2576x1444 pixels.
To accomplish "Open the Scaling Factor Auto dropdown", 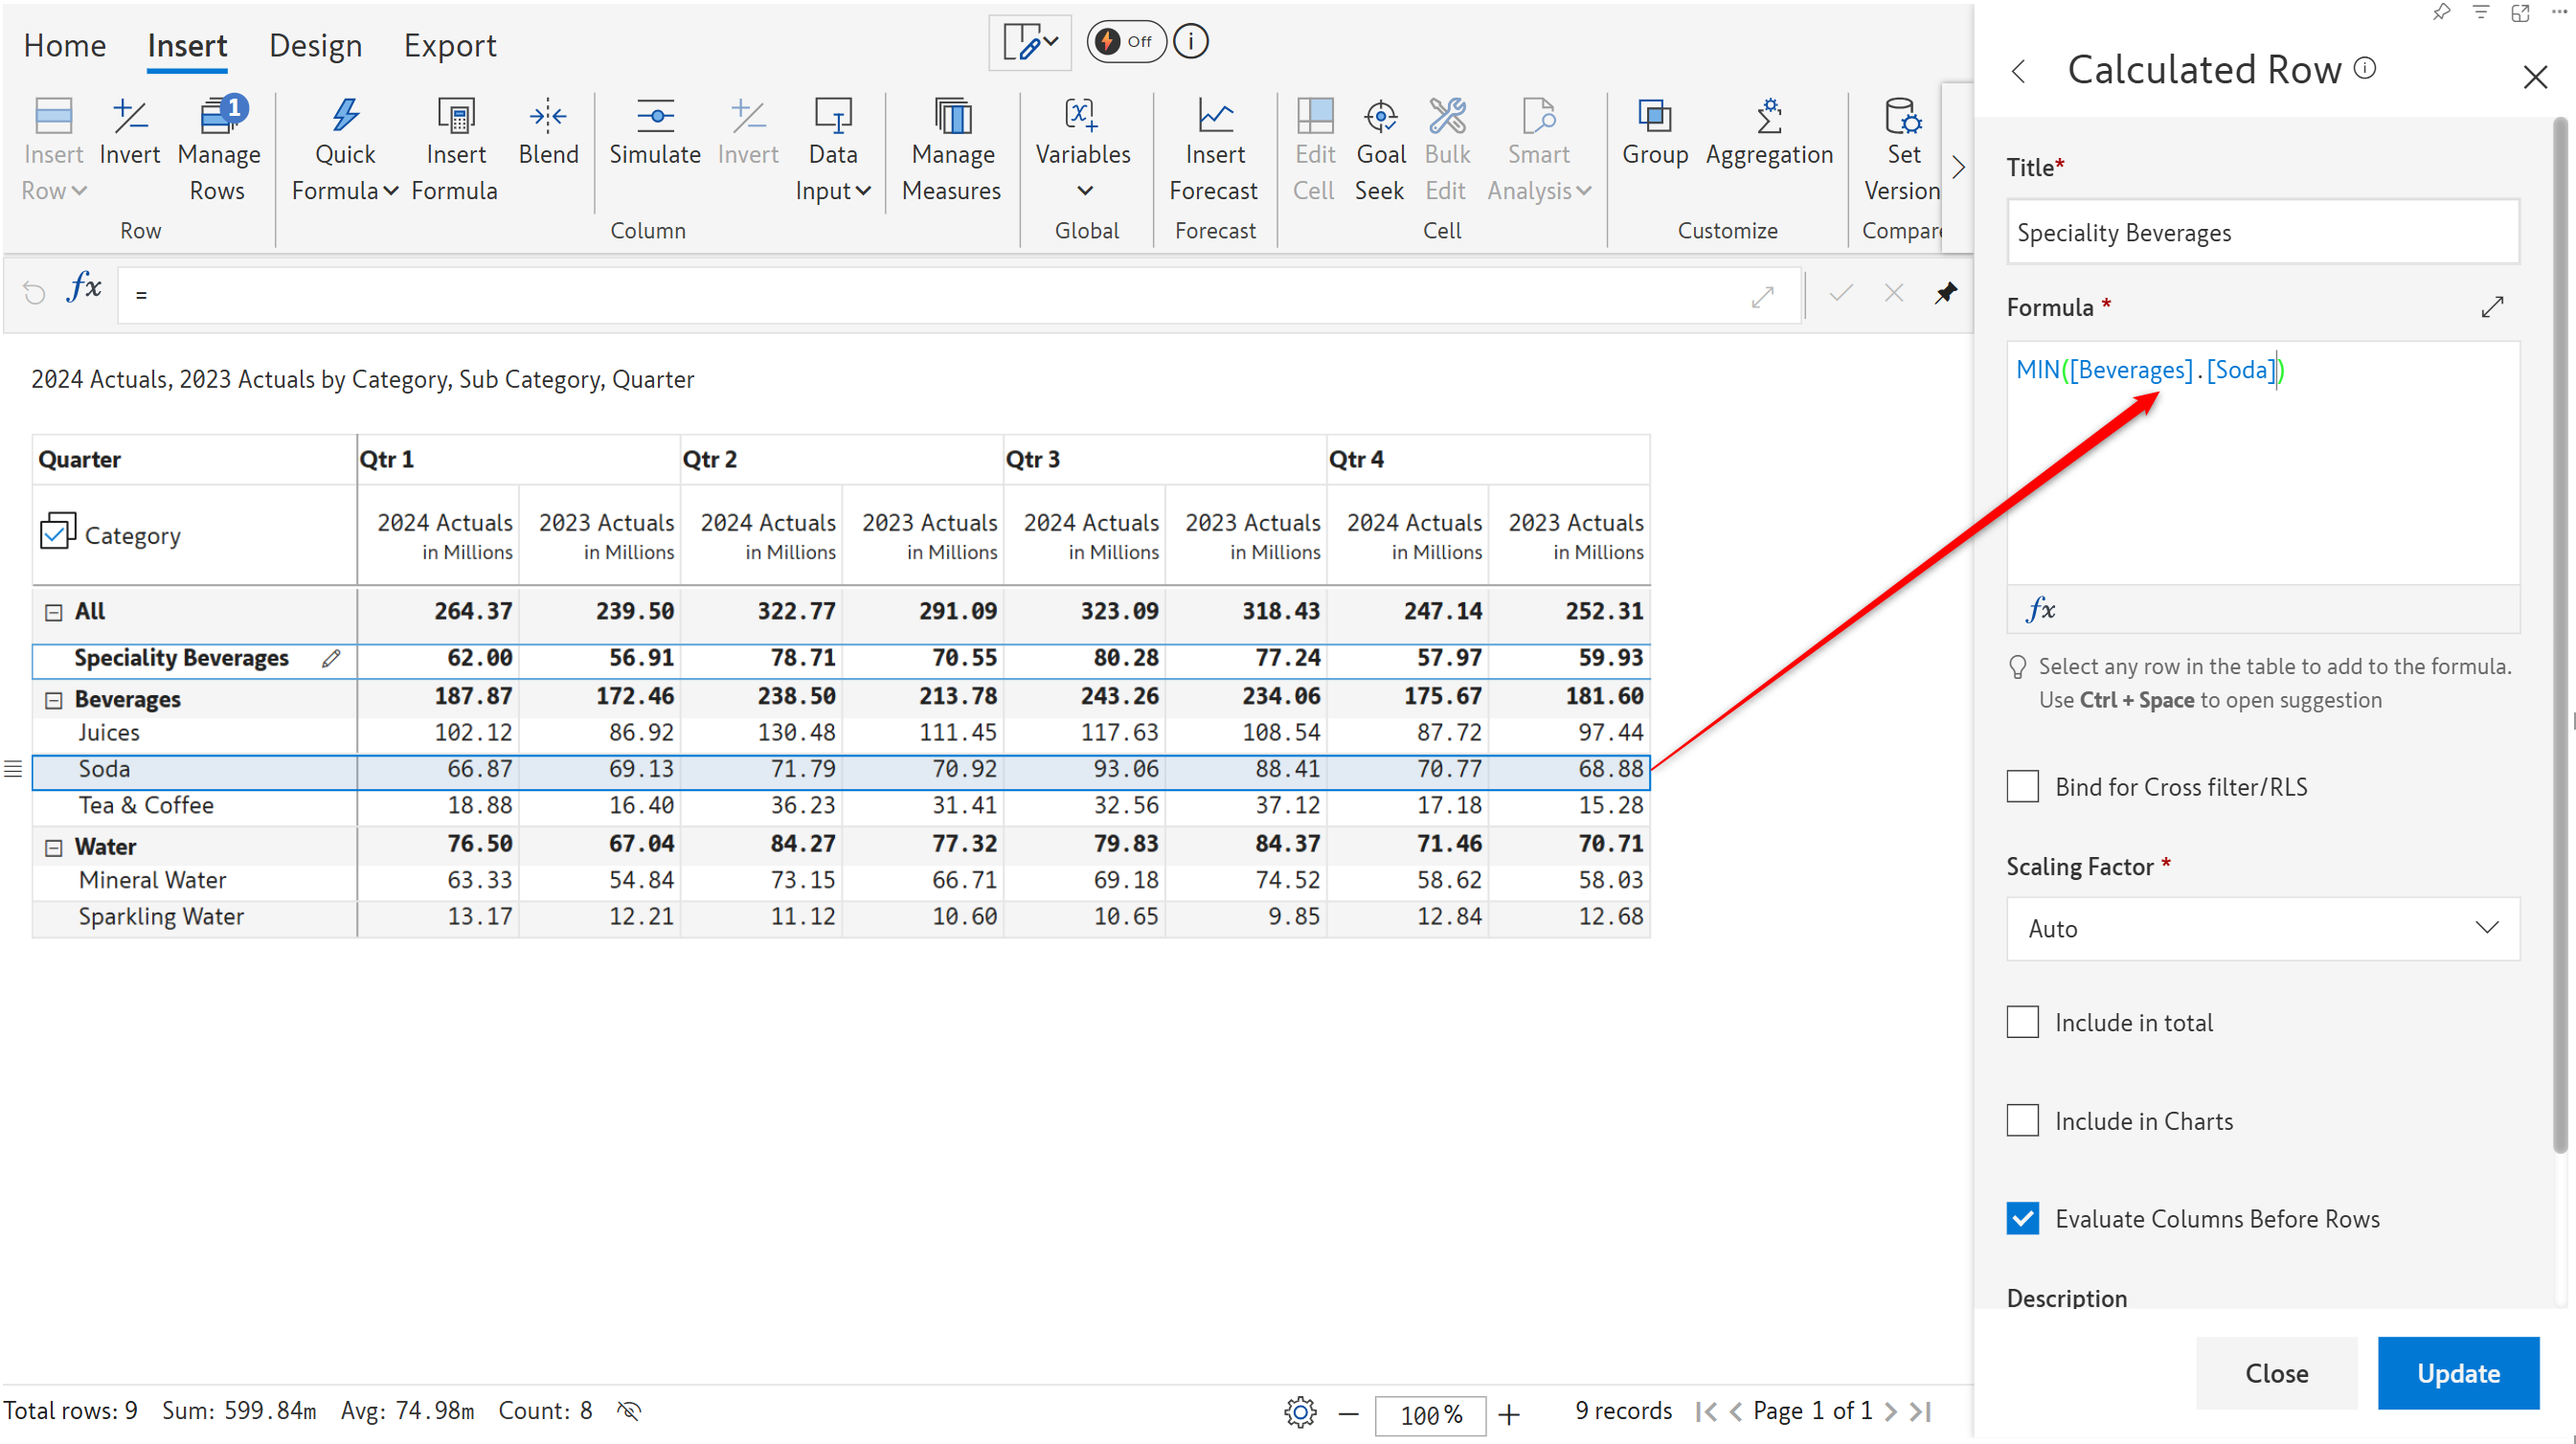I will (2262, 929).
